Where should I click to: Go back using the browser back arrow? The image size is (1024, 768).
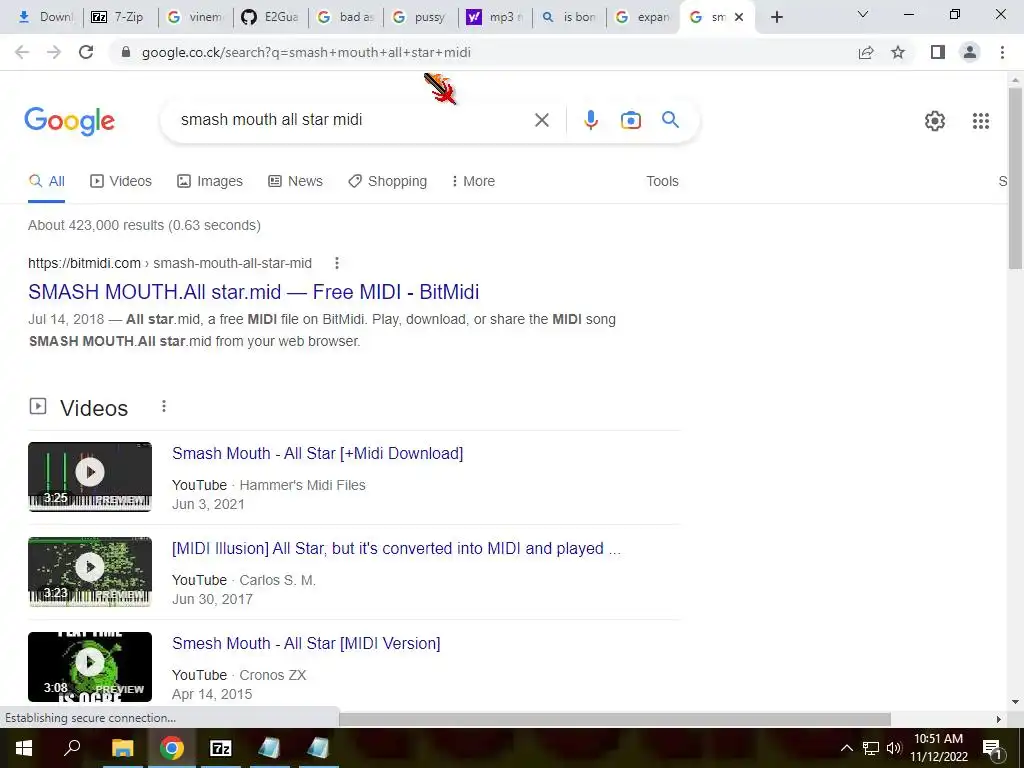coord(22,52)
